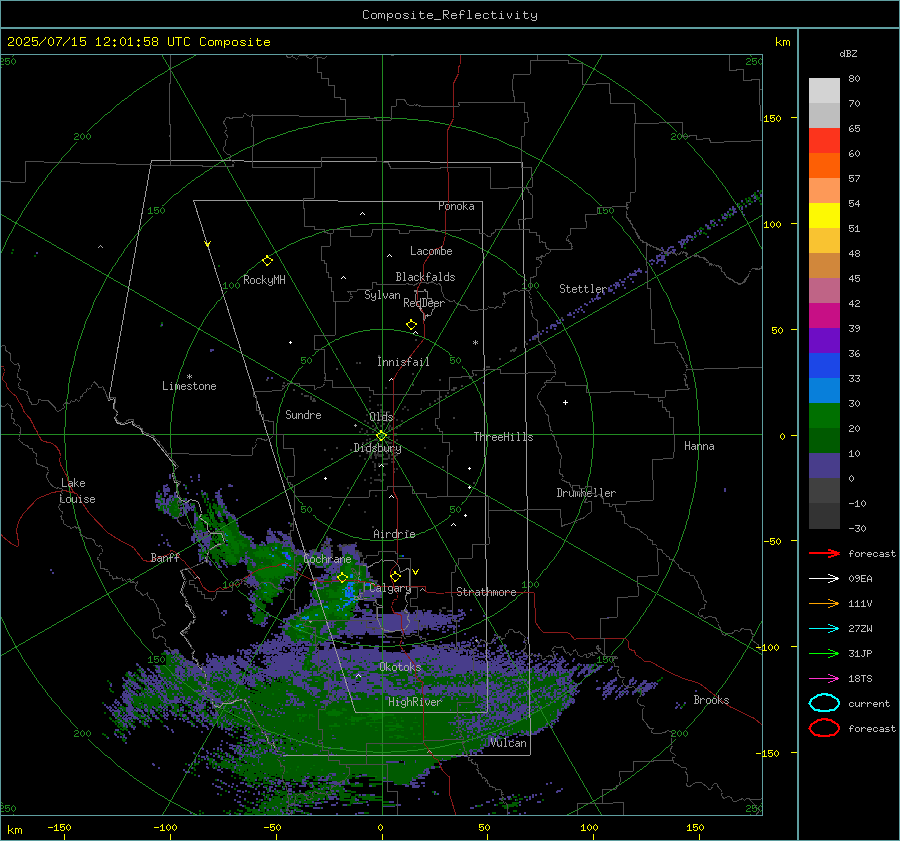The width and height of the screenshot is (900, 841).
Task: Click the Calgary city label
Action: [x=390, y=588]
